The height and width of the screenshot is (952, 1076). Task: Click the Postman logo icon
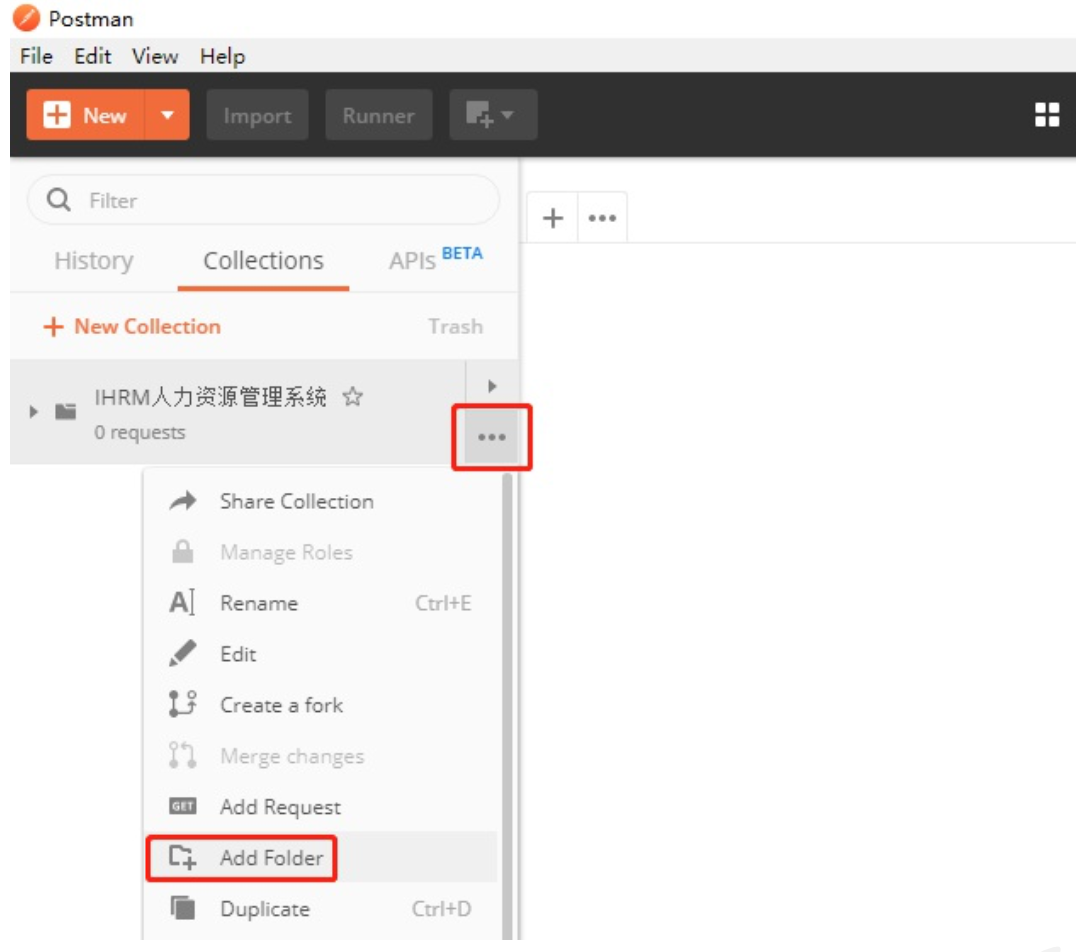27,18
